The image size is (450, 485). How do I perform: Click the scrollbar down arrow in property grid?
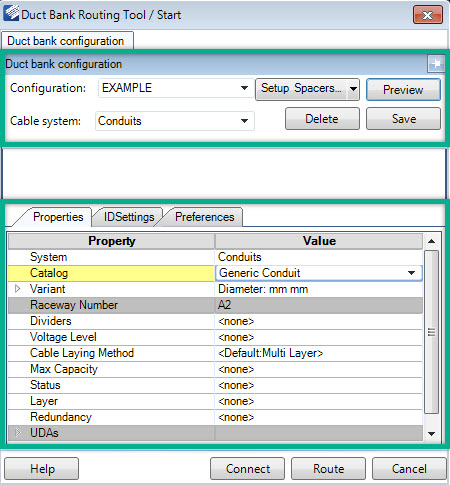point(431,433)
